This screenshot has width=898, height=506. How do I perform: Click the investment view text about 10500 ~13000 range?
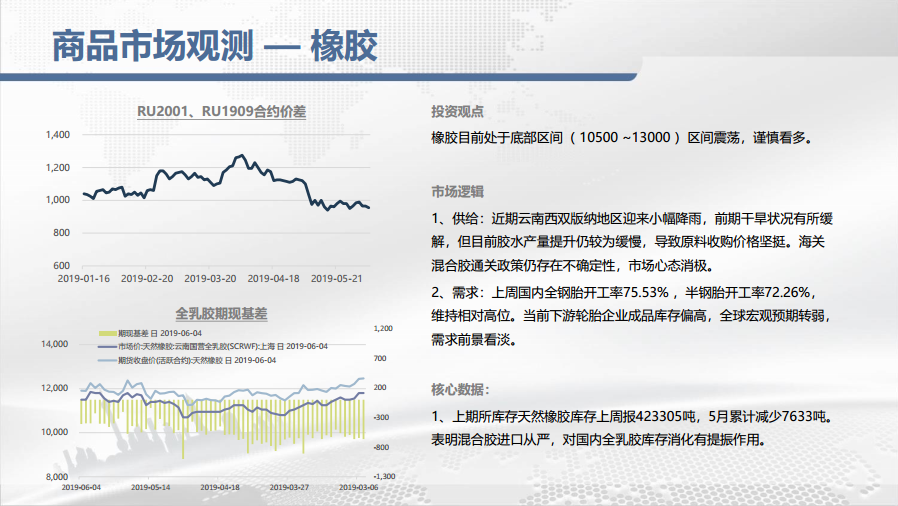pyautogui.click(x=622, y=138)
